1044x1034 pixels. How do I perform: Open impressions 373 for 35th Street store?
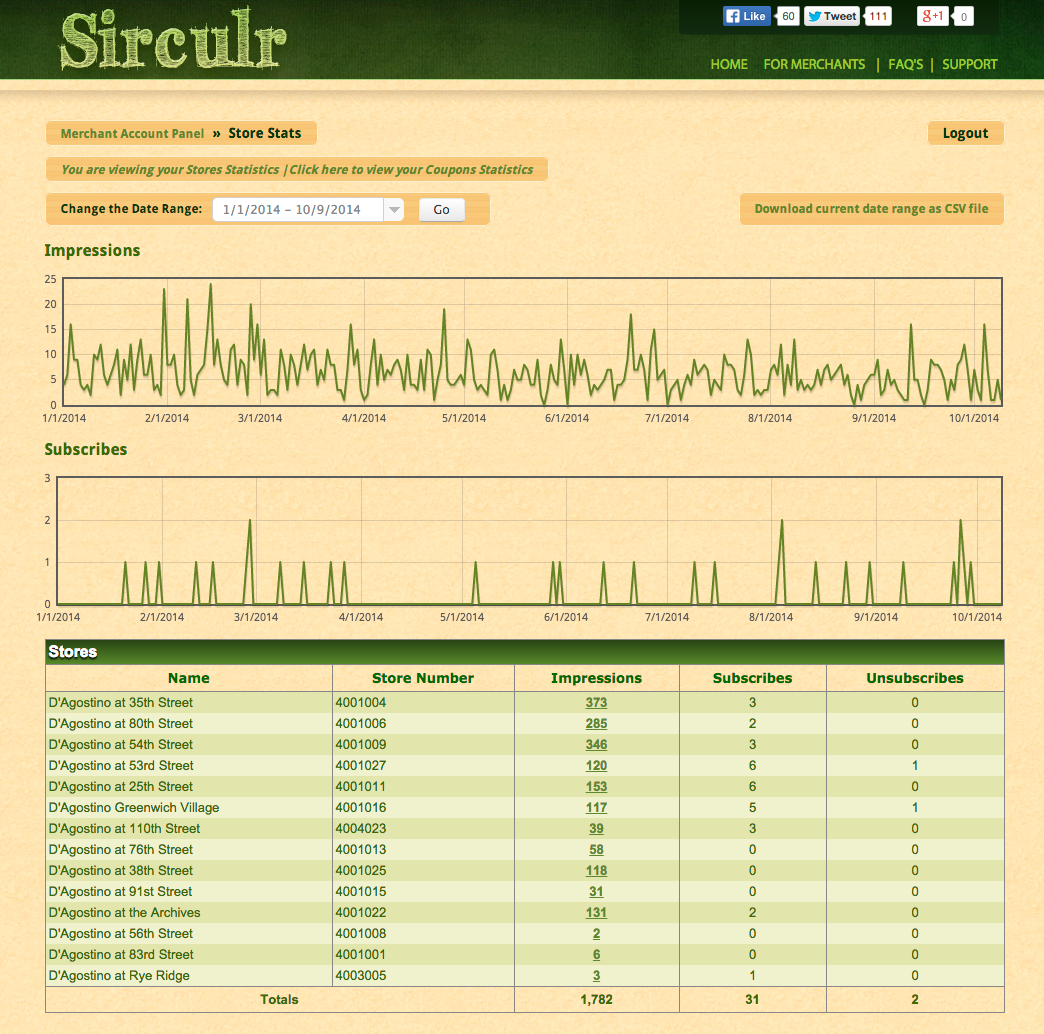click(x=596, y=702)
